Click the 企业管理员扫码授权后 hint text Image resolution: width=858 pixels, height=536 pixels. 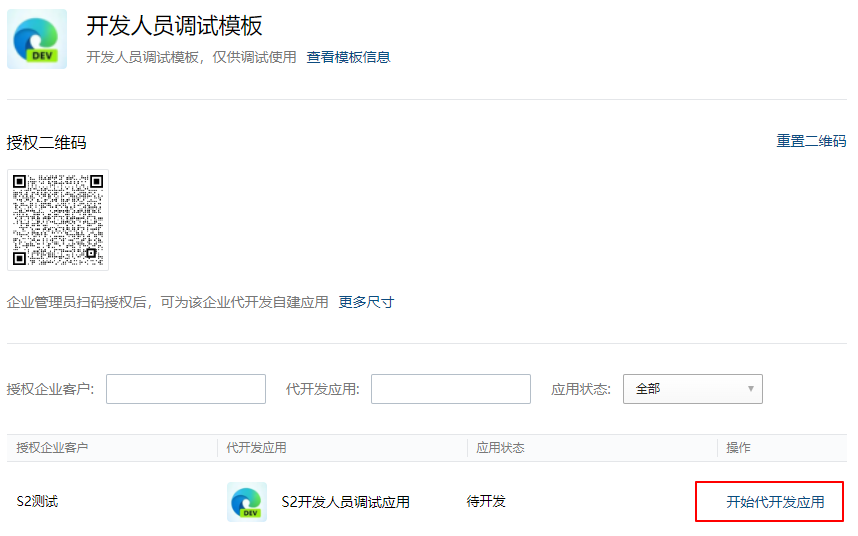point(167,302)
